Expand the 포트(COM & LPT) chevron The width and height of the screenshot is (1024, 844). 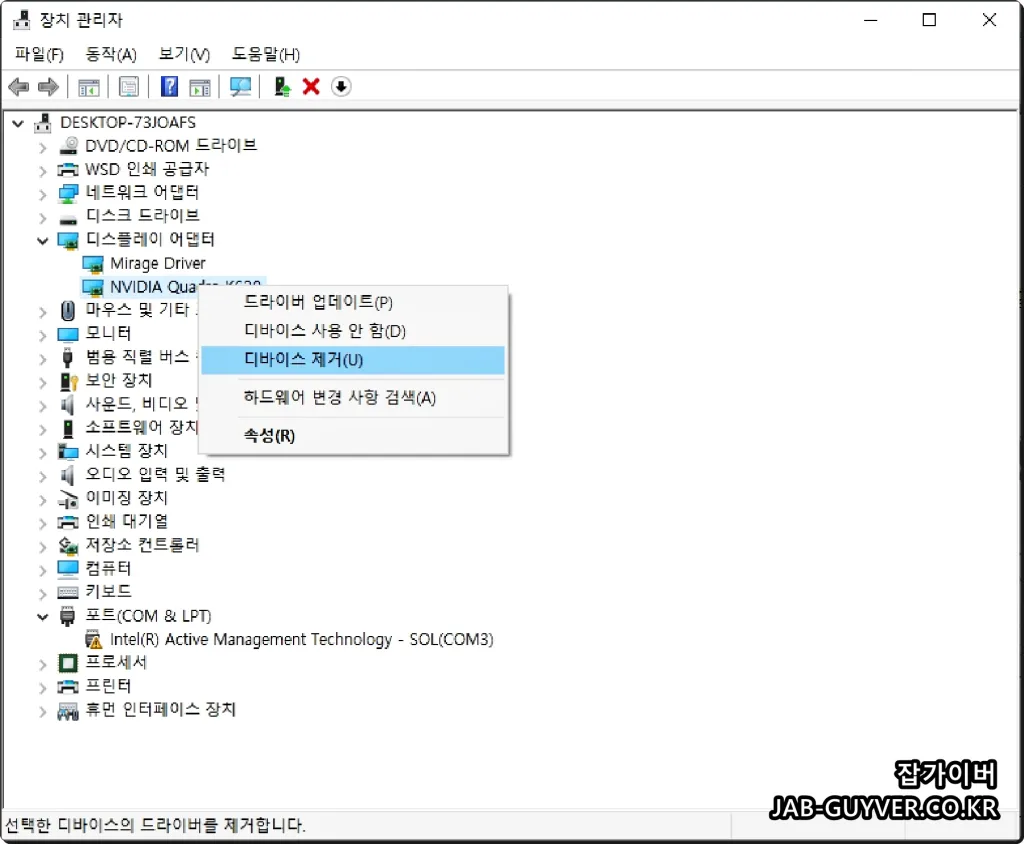click(x=42, y=615)
